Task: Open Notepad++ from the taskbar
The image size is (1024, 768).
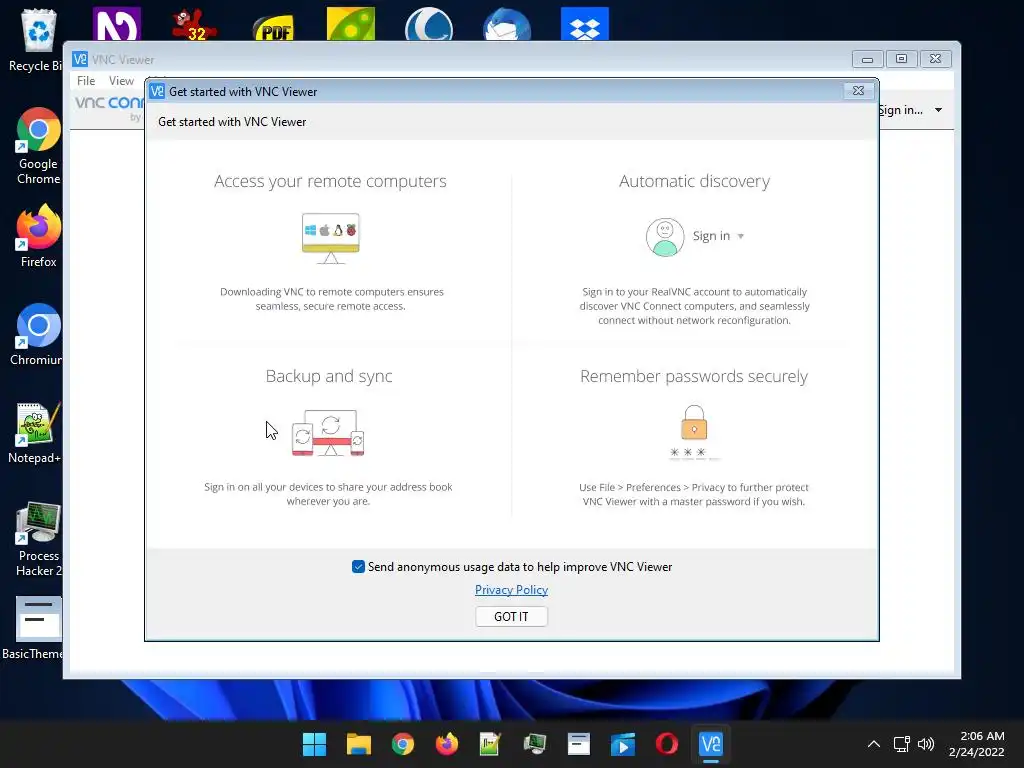Action: click(490, 744)
